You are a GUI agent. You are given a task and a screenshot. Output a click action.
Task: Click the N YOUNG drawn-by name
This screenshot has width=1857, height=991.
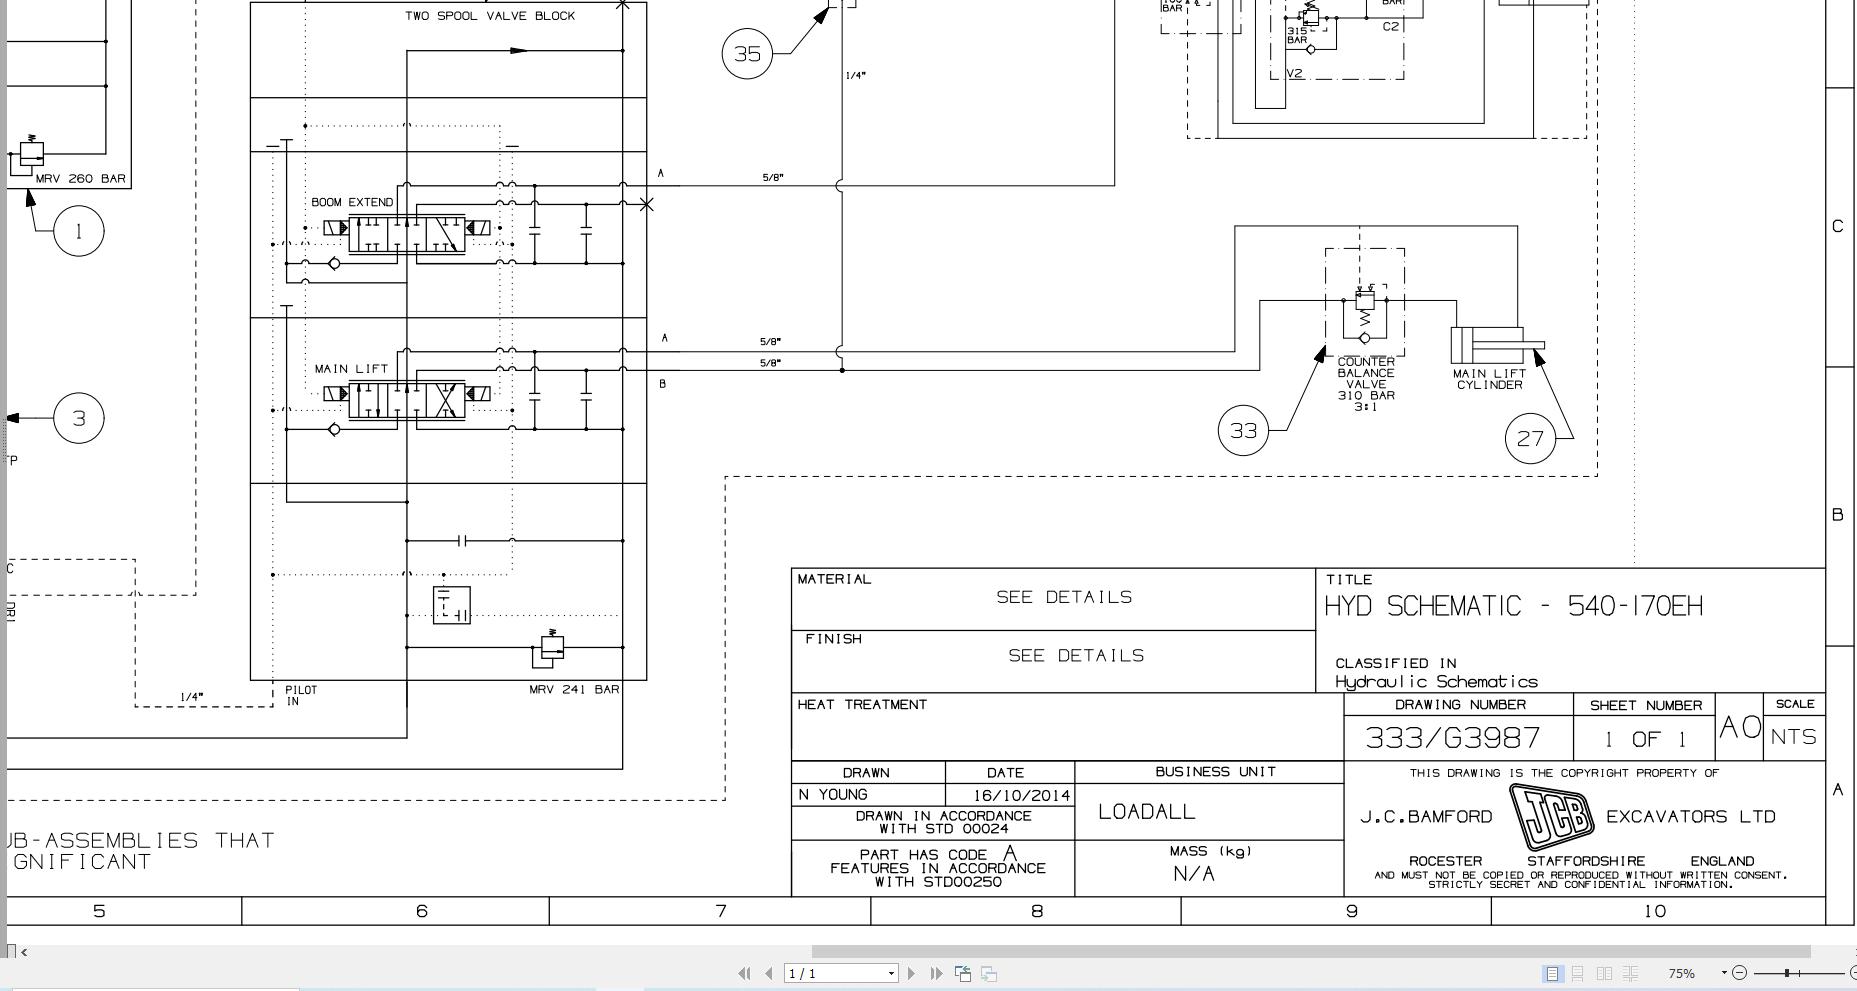pyautogui.click(x=833, y=794)
